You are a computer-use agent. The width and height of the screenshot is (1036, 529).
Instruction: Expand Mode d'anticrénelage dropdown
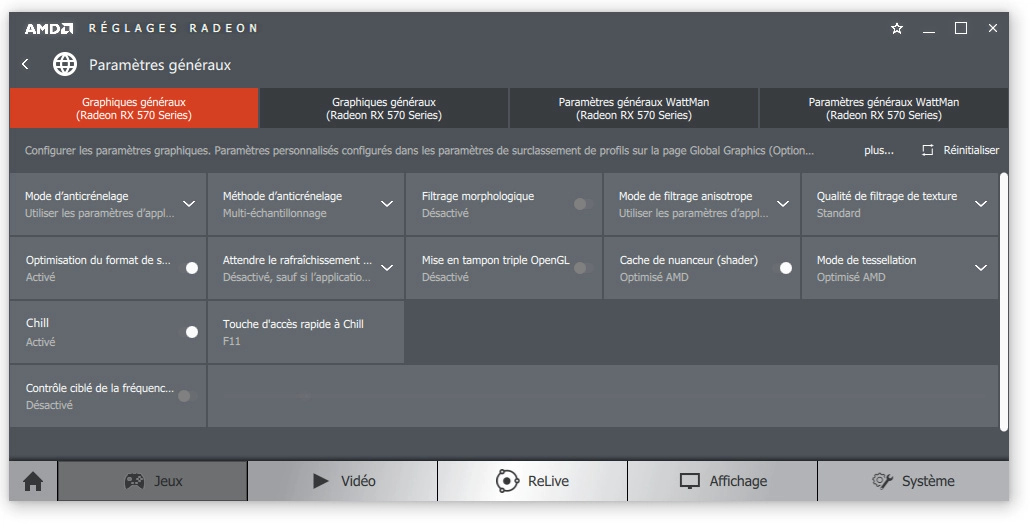click(x=189, y=204)
